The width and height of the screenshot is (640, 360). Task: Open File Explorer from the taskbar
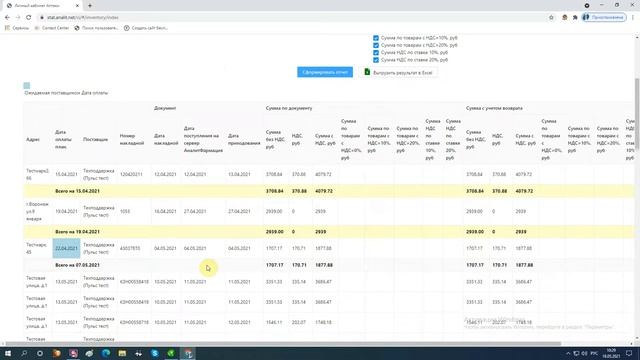pos(122,353)
